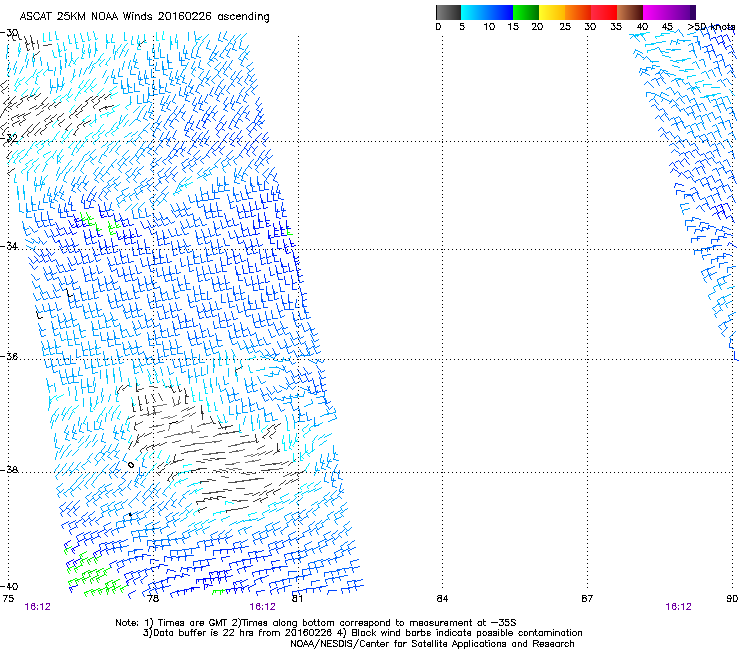Click the latitude label '-34'

coord(9,246)
